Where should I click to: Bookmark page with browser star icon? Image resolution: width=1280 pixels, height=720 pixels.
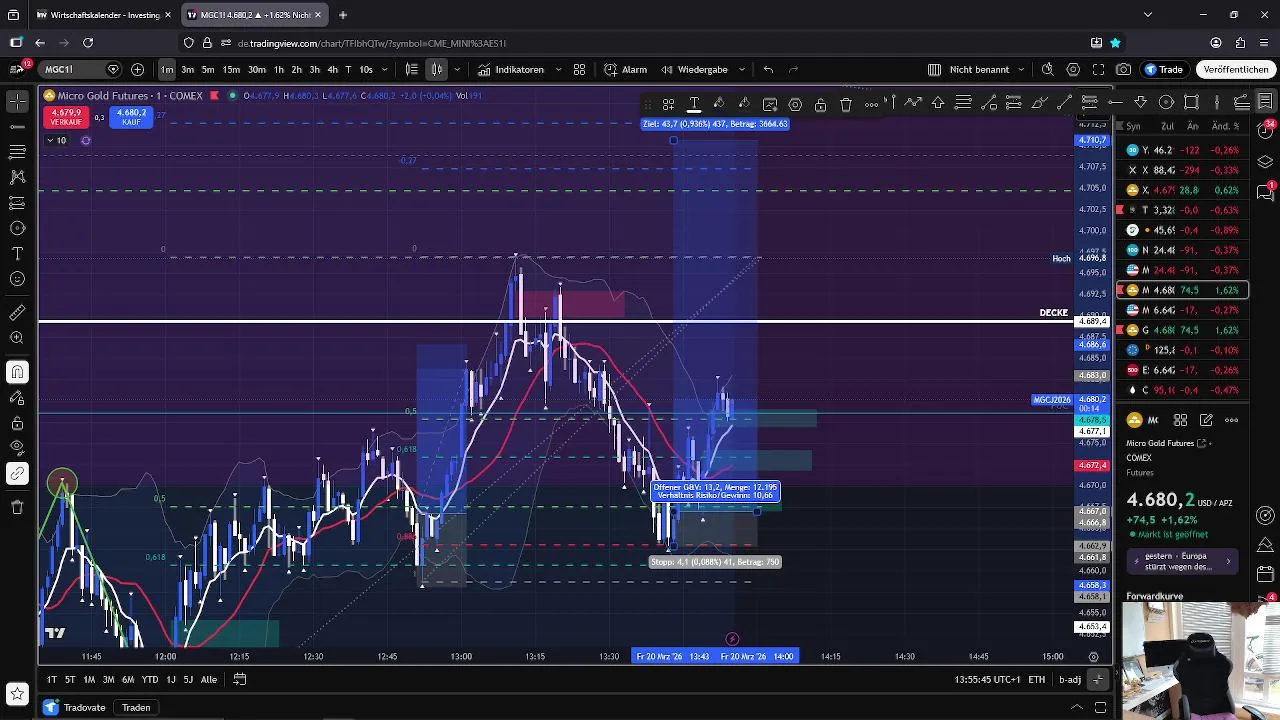(1115, 43)
